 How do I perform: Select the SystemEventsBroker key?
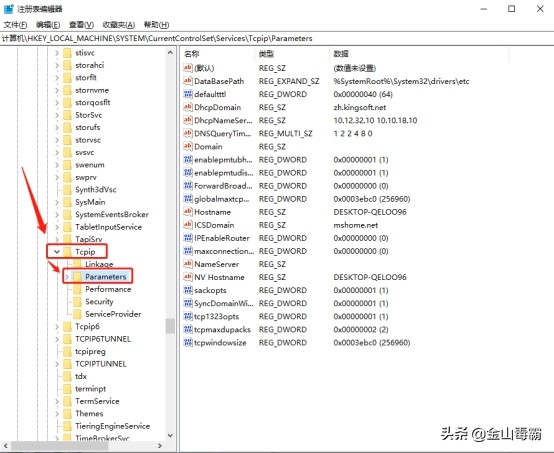coord(112,214)
